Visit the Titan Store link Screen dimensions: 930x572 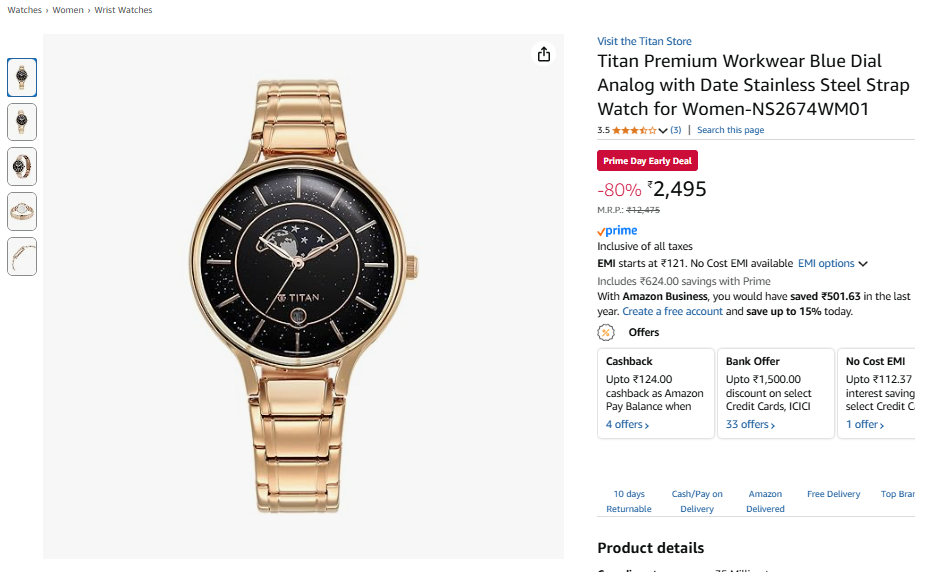click(x=644, y=41)
